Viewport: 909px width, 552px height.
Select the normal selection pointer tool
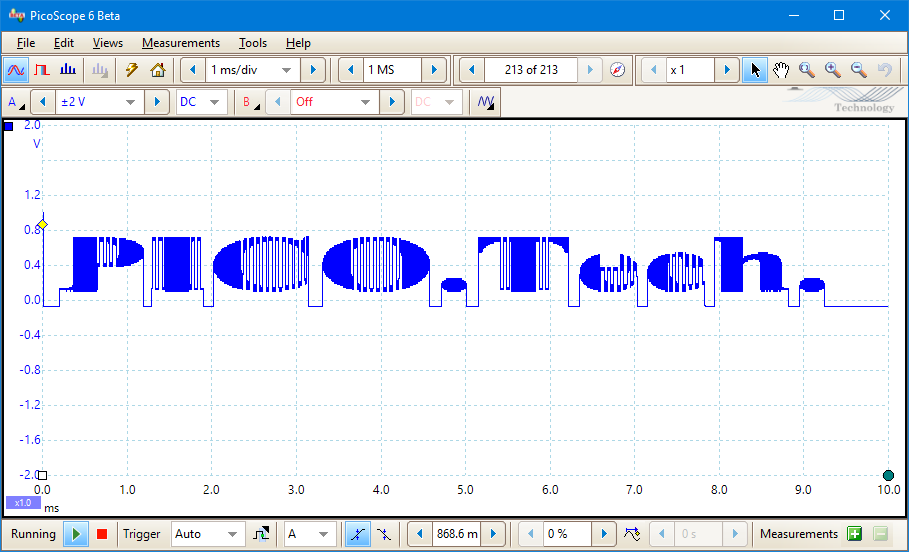[x=755, y=70]
